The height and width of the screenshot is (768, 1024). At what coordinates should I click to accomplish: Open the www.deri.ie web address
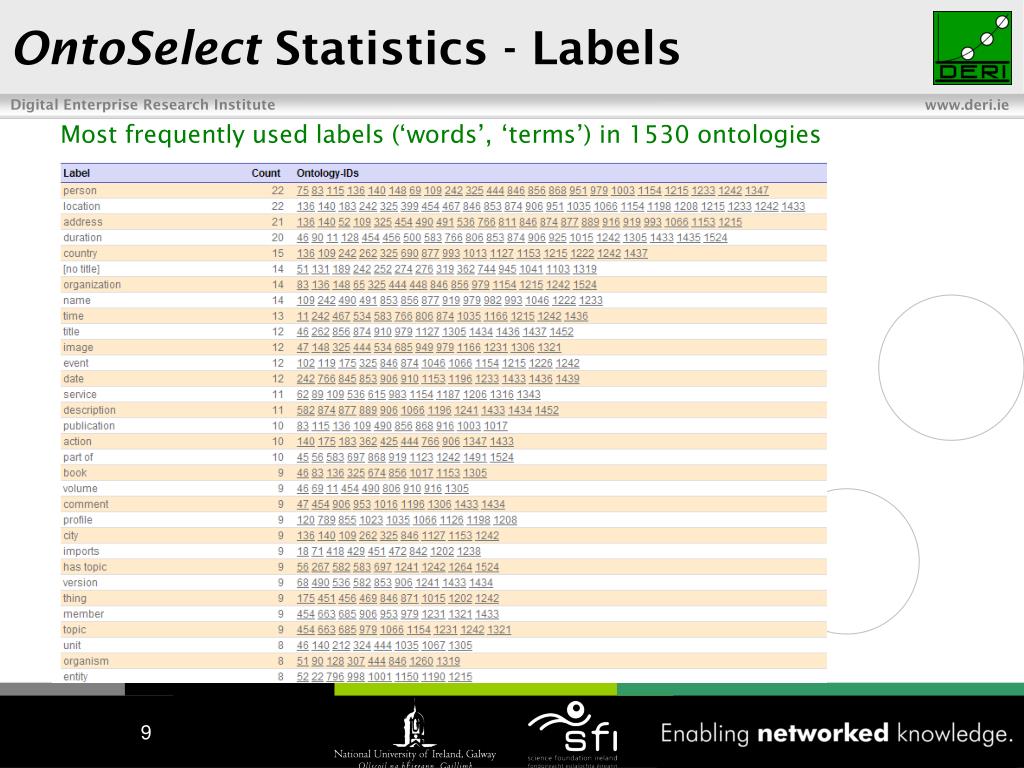967,104
